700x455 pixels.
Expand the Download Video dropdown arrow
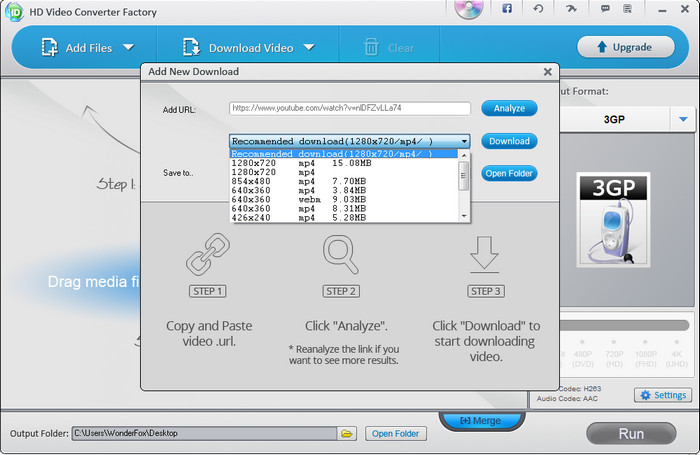[309, 47]
